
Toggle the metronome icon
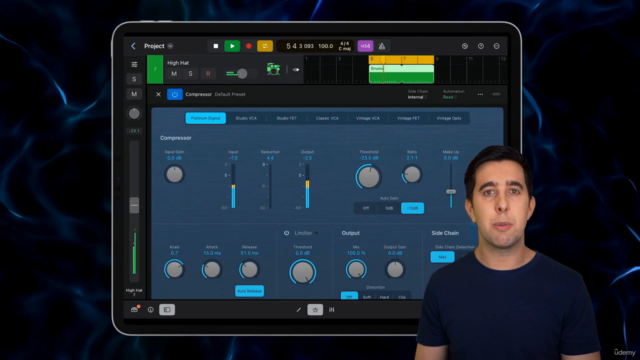coord(382,46)
